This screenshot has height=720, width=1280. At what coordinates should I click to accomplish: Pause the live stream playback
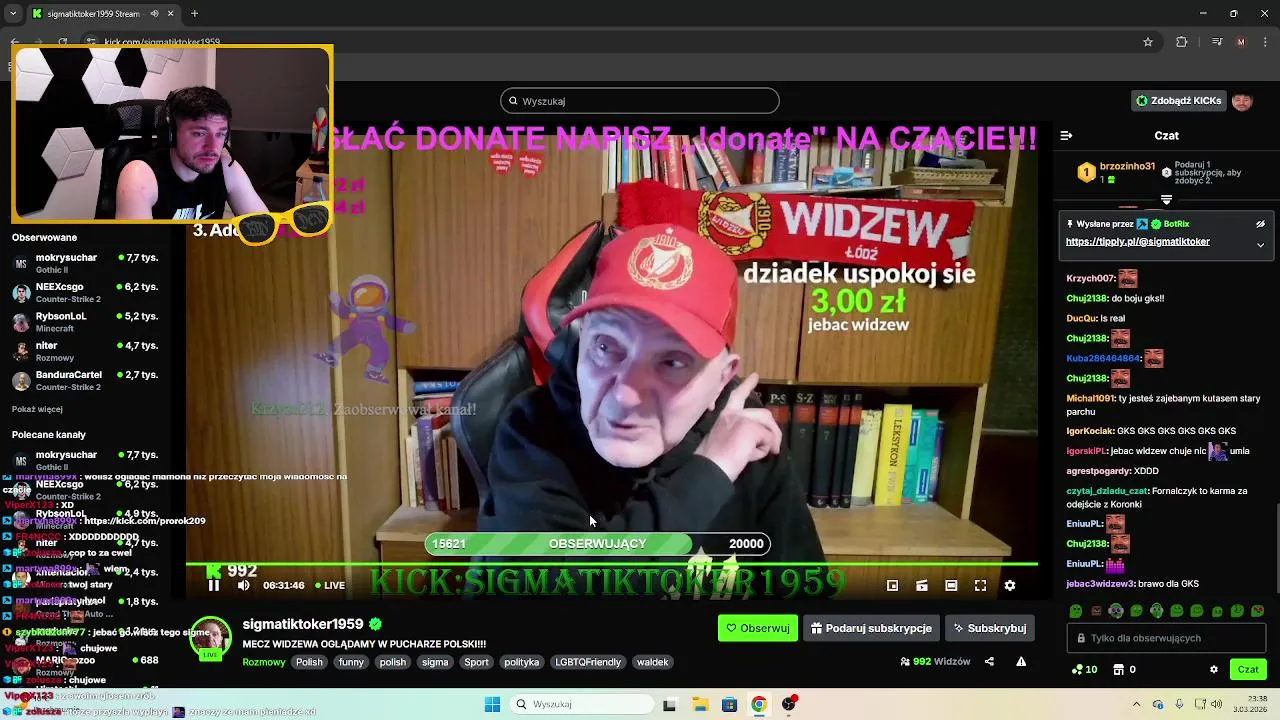[213, 586]
